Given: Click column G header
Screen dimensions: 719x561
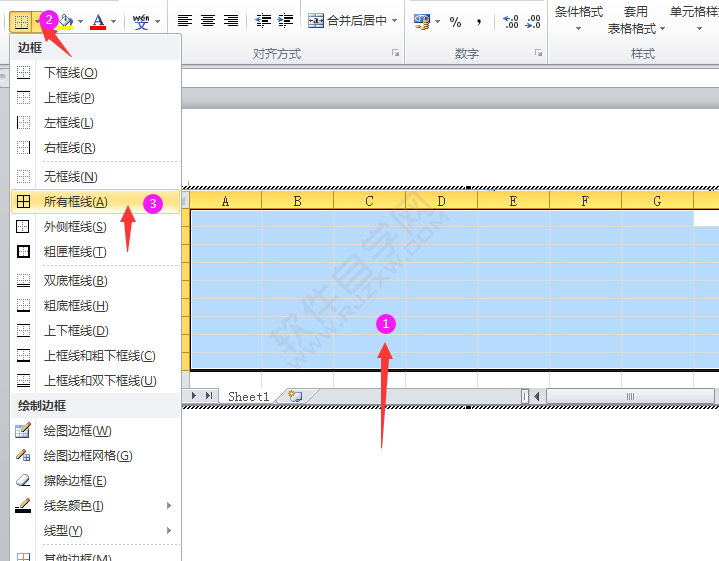Looking at the screenshot, I should [x=658, y=201].
